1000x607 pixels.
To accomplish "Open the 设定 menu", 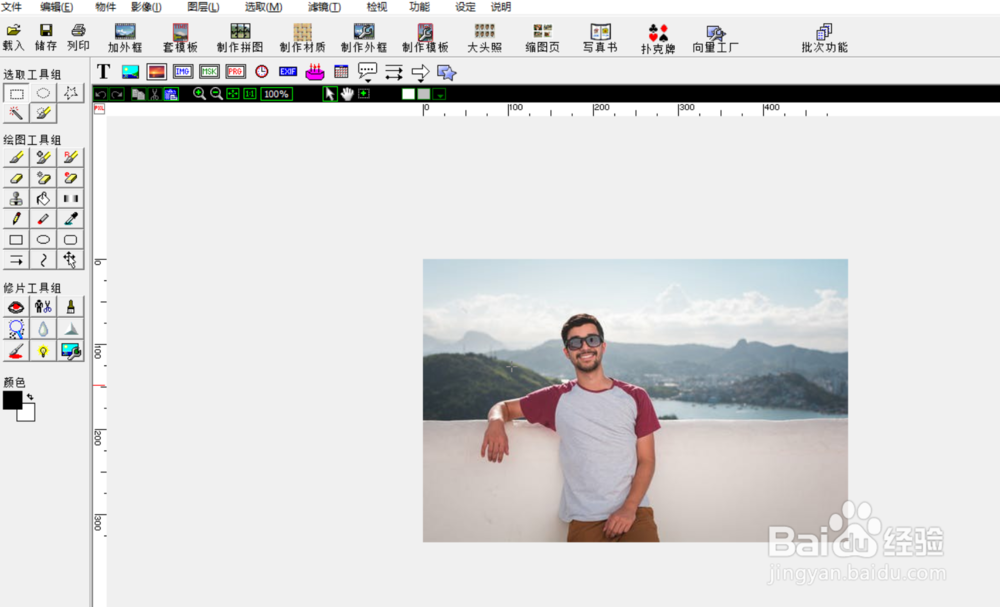I will [465, 7].
